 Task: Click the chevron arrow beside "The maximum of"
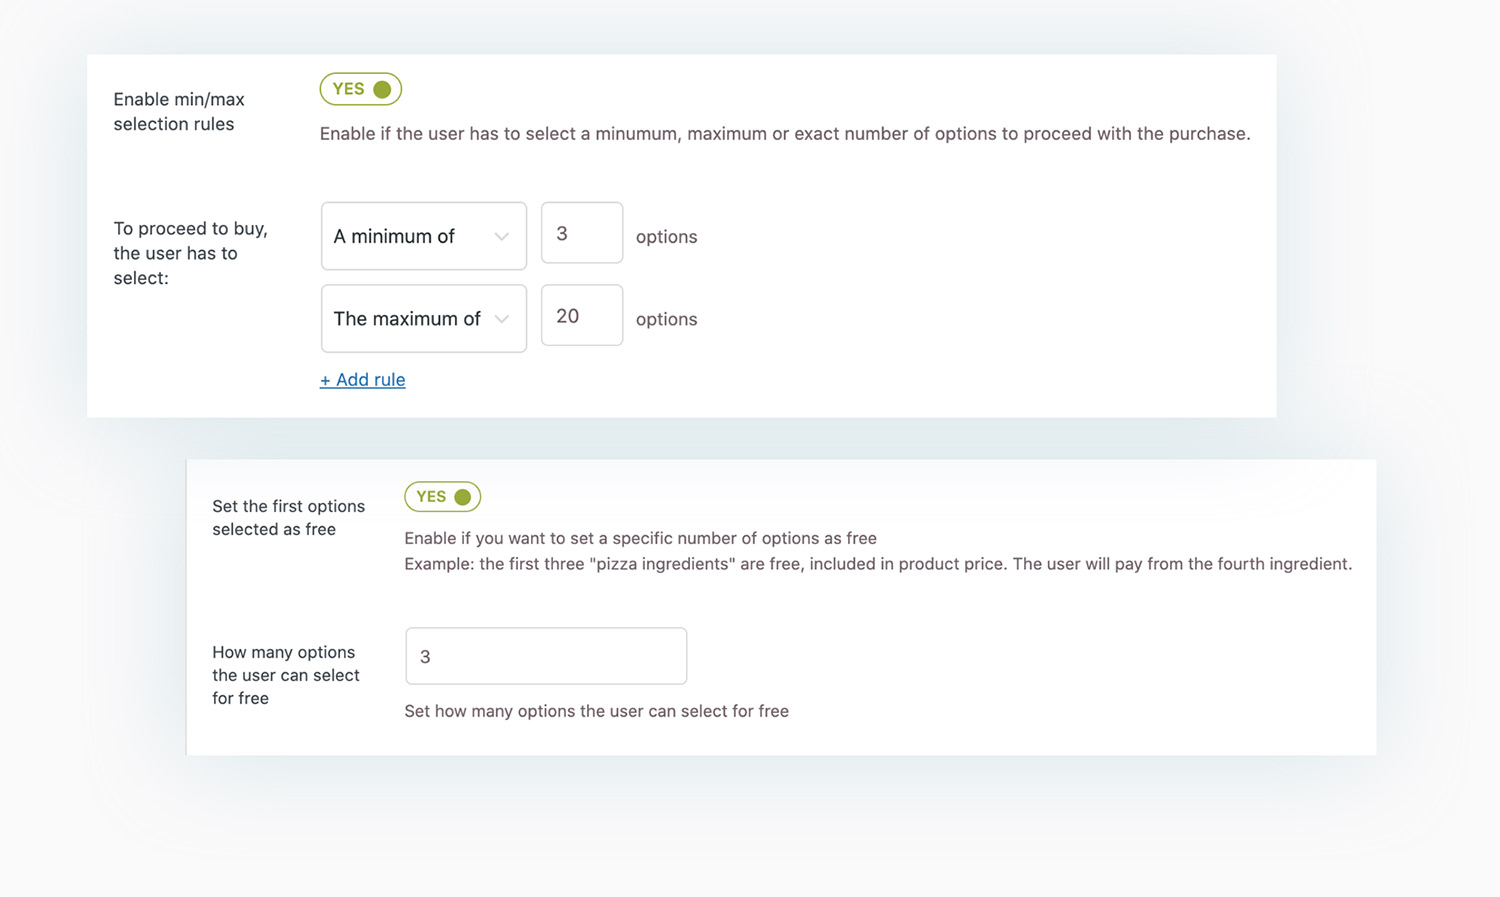pos(502,319)
